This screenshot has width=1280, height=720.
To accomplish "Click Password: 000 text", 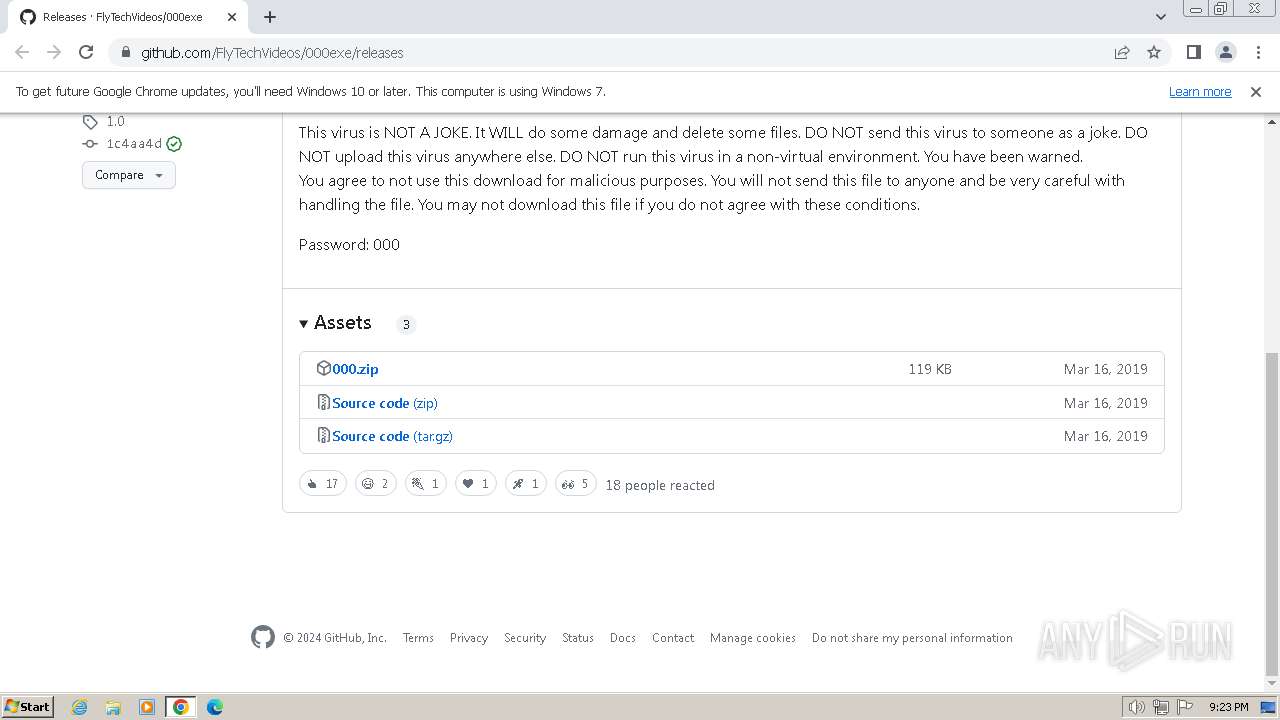I will pyautogui.click(x=349, y=244).
